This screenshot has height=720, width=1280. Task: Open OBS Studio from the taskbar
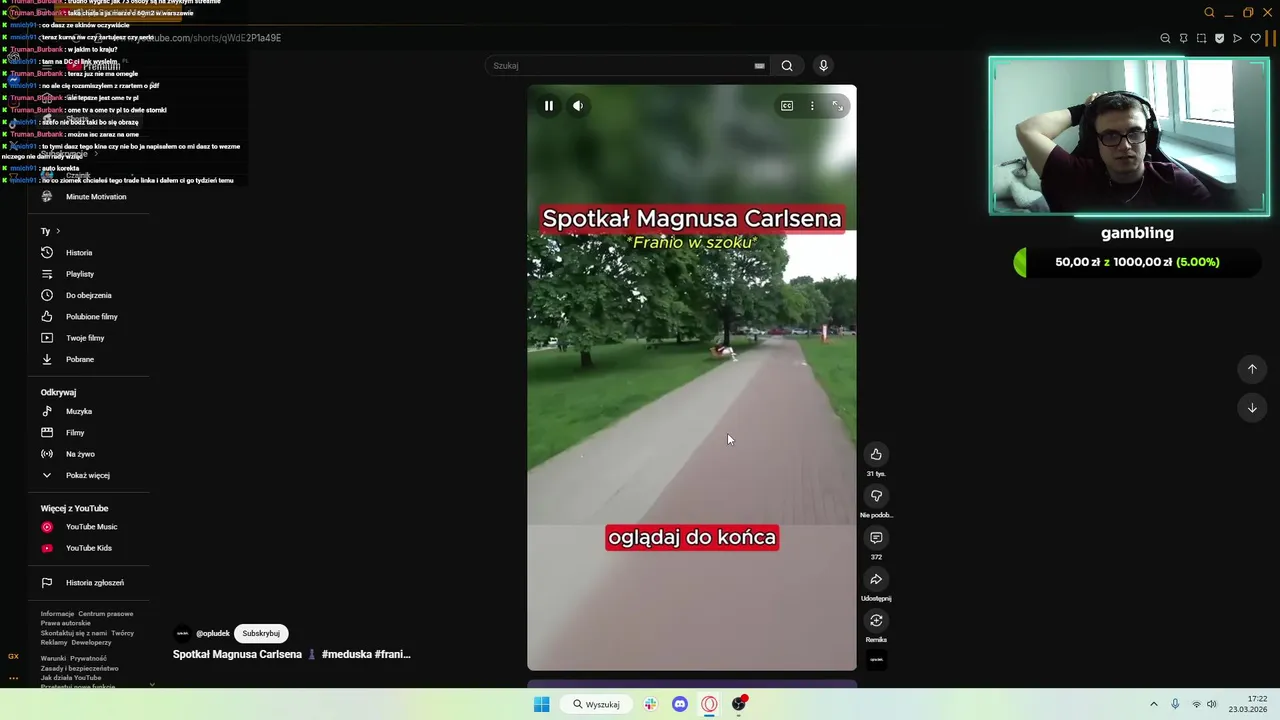[739, 704]
